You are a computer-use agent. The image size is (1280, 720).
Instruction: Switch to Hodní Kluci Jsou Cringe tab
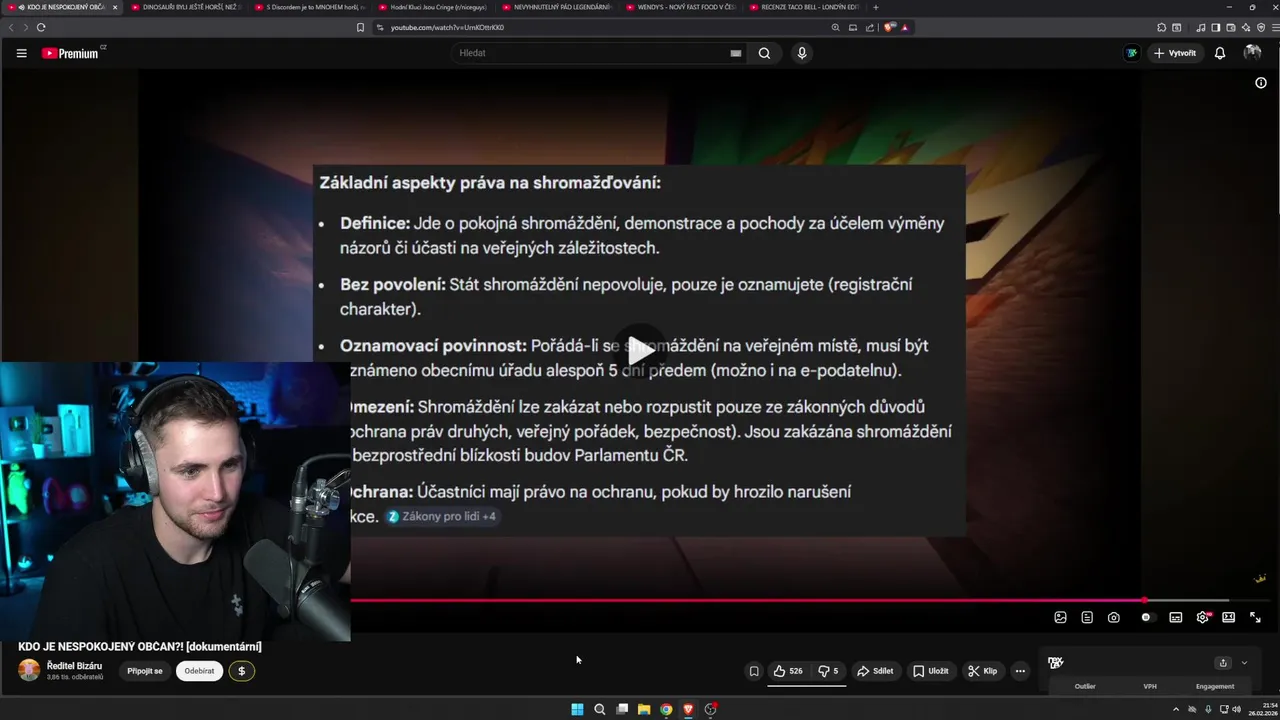434,7
